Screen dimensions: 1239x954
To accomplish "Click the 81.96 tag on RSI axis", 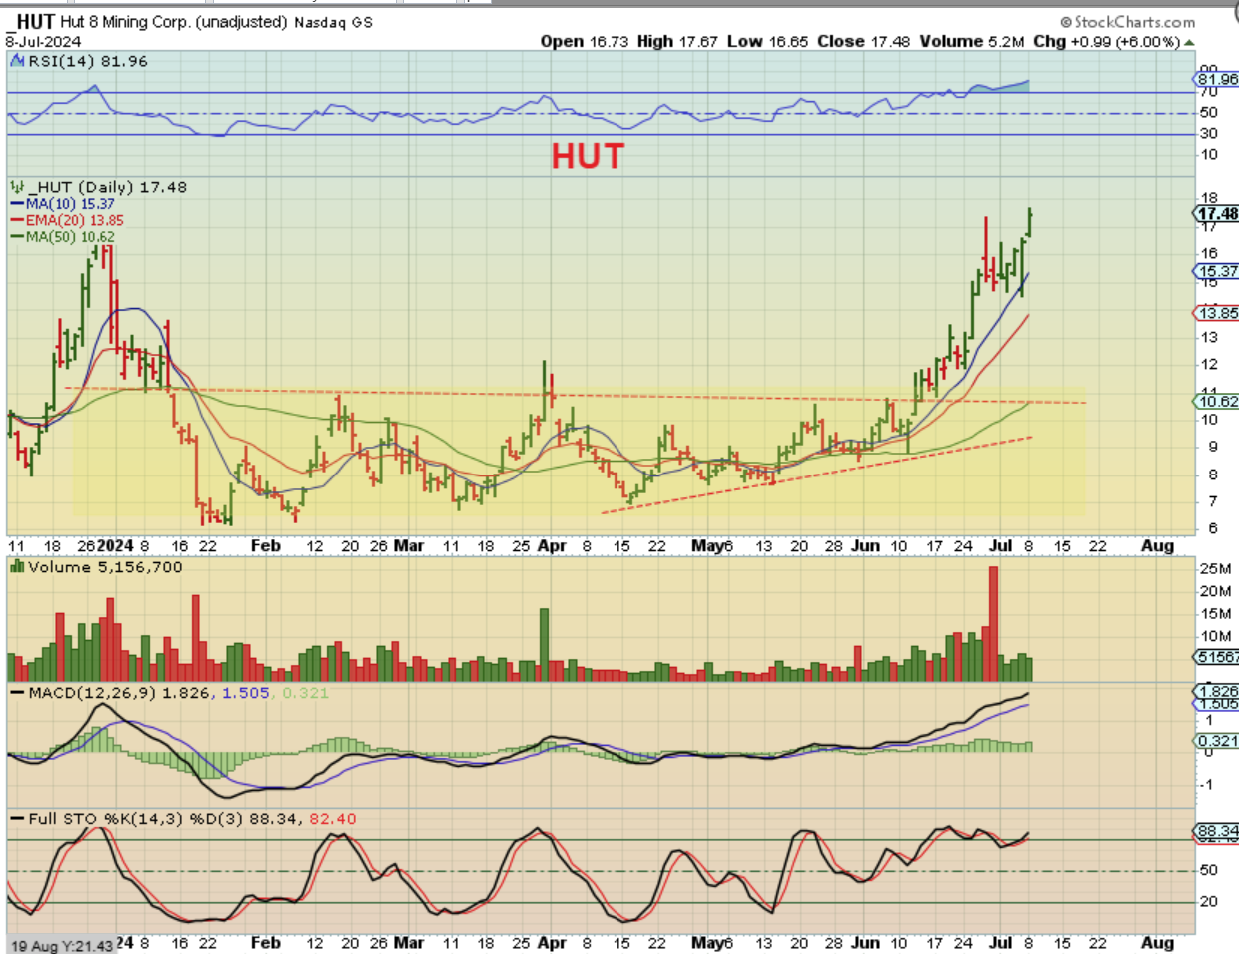I will point(1217,79).
